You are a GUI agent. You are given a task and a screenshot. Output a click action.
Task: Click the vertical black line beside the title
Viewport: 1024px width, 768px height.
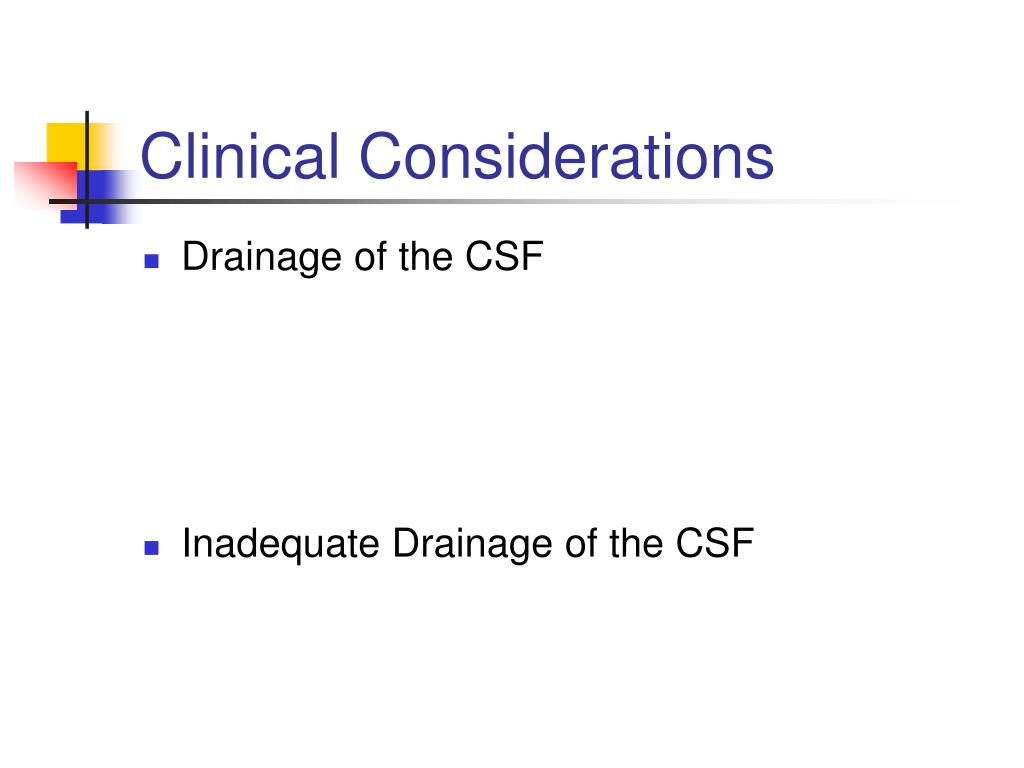(87, 170)
